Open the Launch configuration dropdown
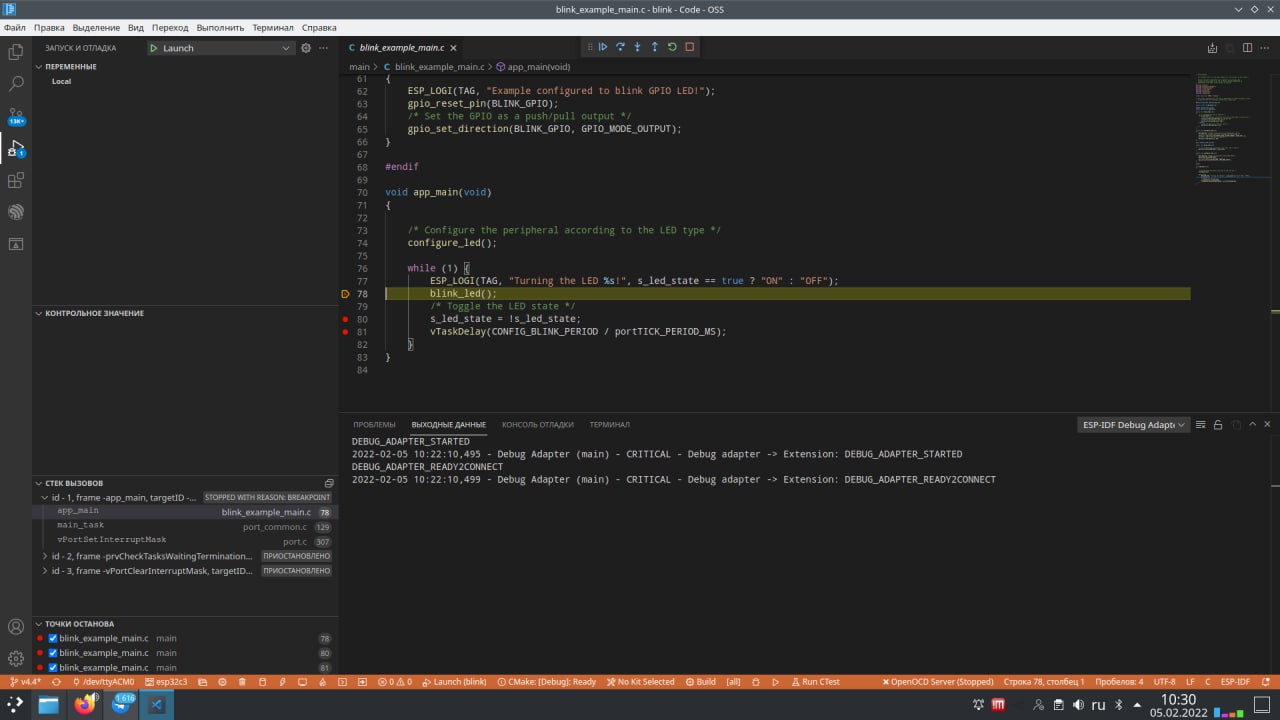 click(x=220, y=48)
